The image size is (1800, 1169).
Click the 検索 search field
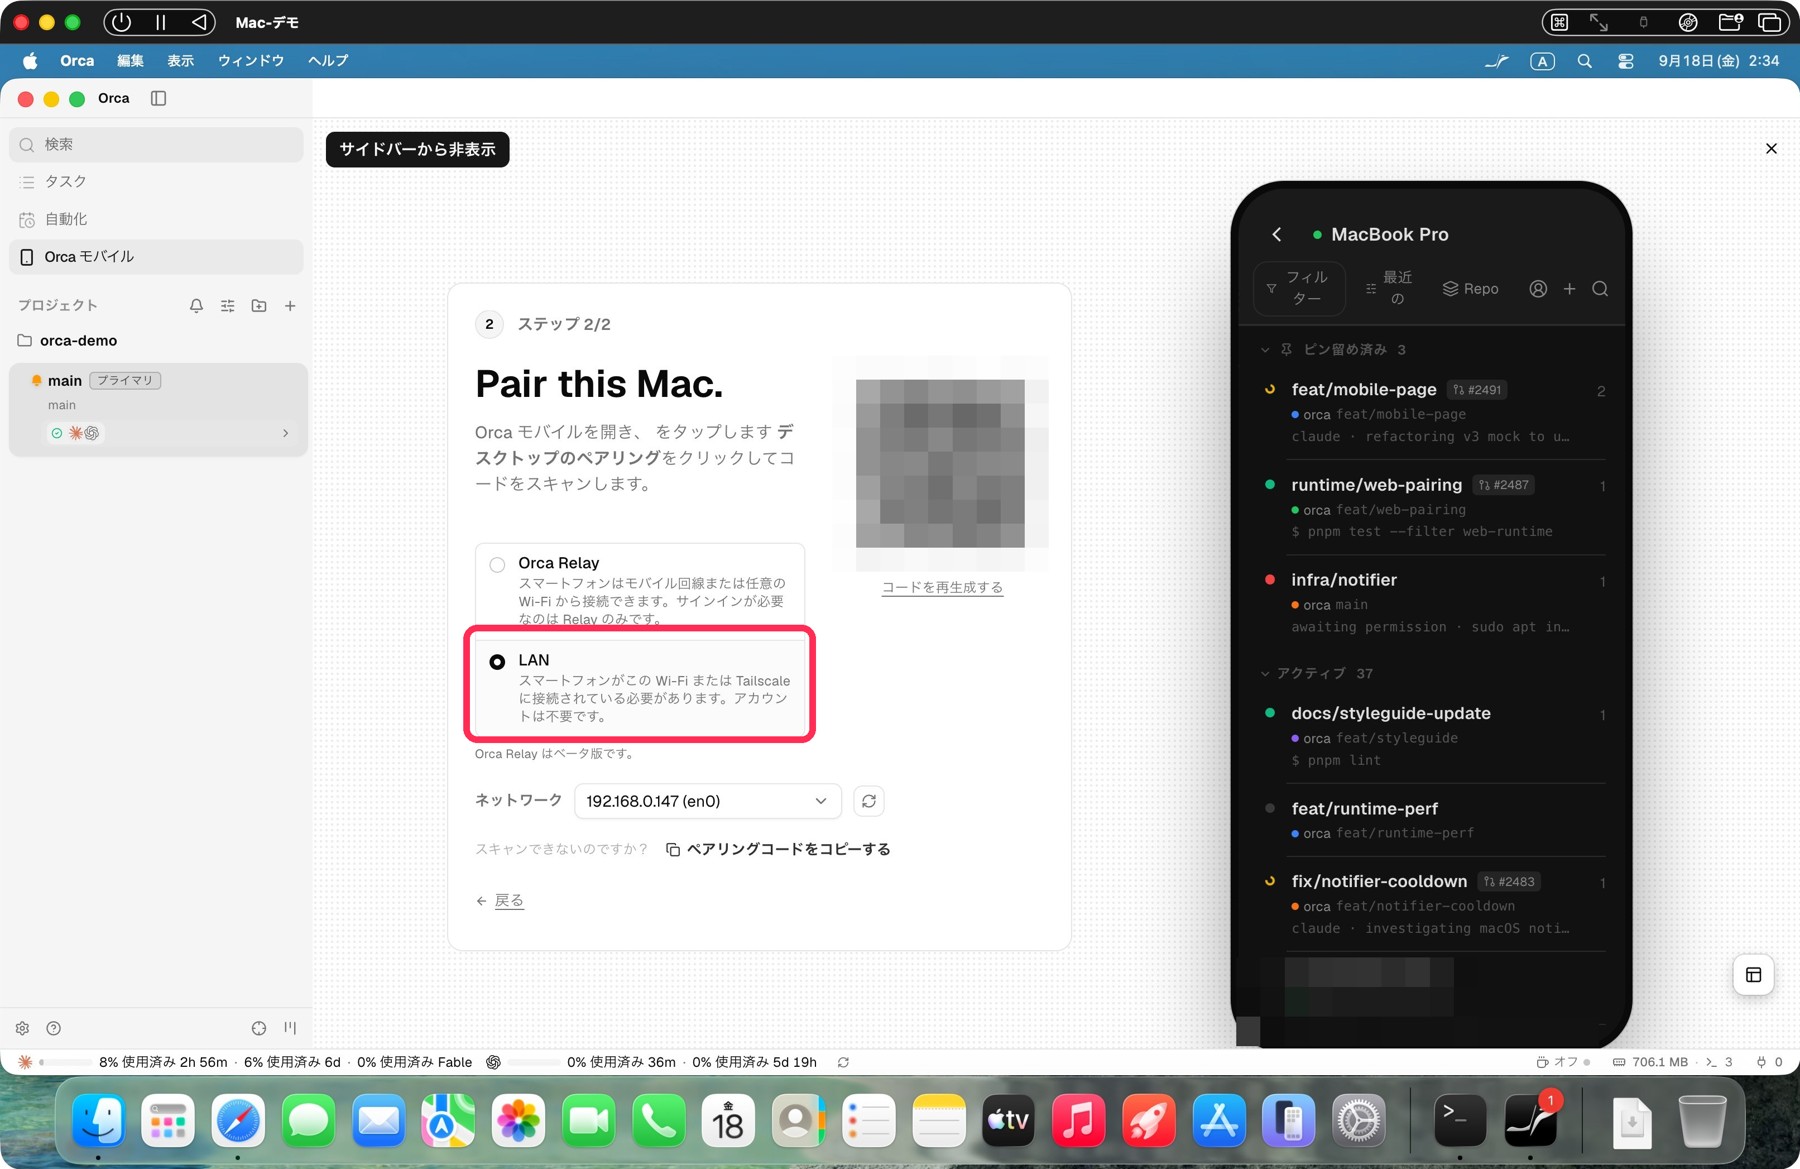[156, 145]
